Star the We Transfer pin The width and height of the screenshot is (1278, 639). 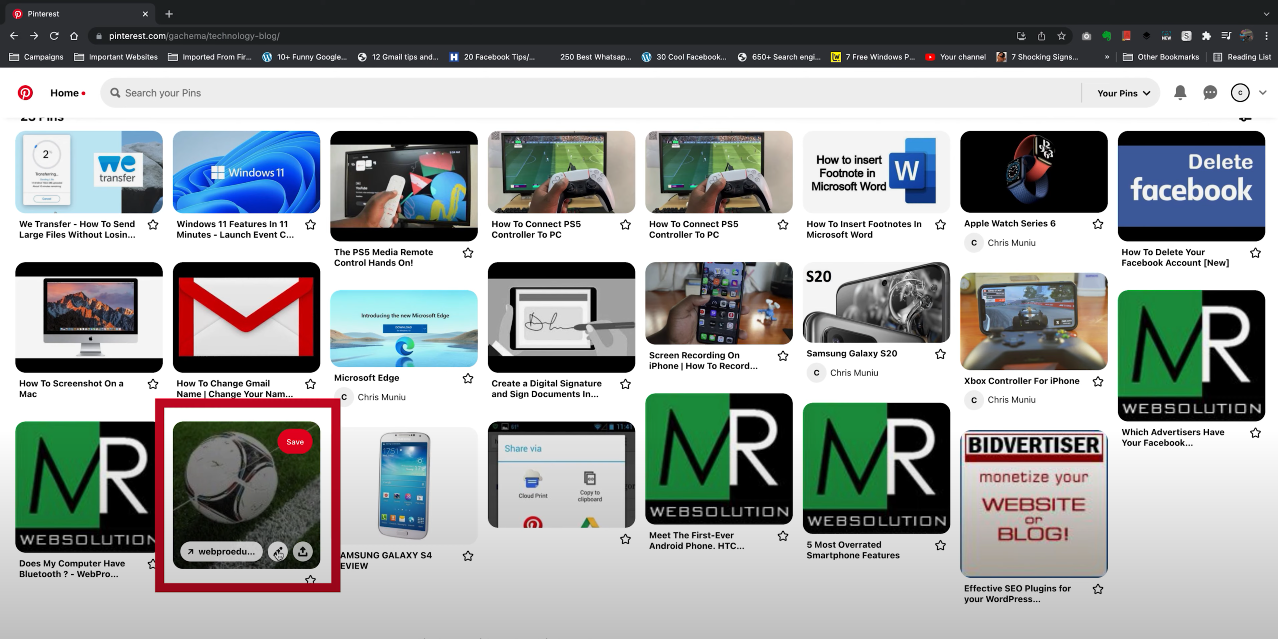click(x=153, y=225)
